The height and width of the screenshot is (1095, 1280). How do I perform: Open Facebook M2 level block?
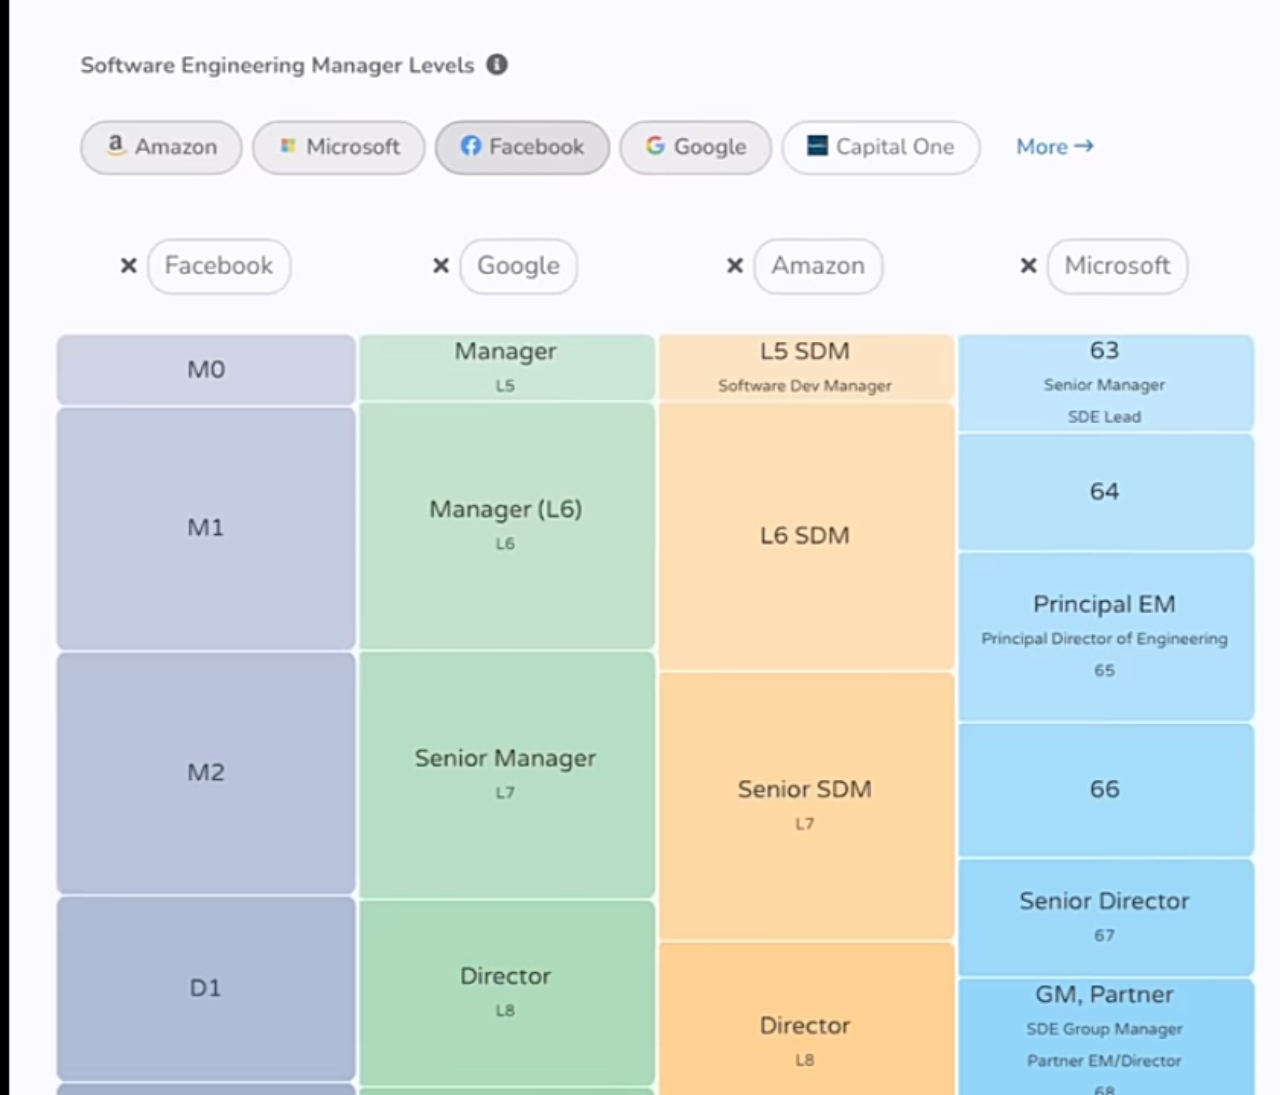[206, 773]
